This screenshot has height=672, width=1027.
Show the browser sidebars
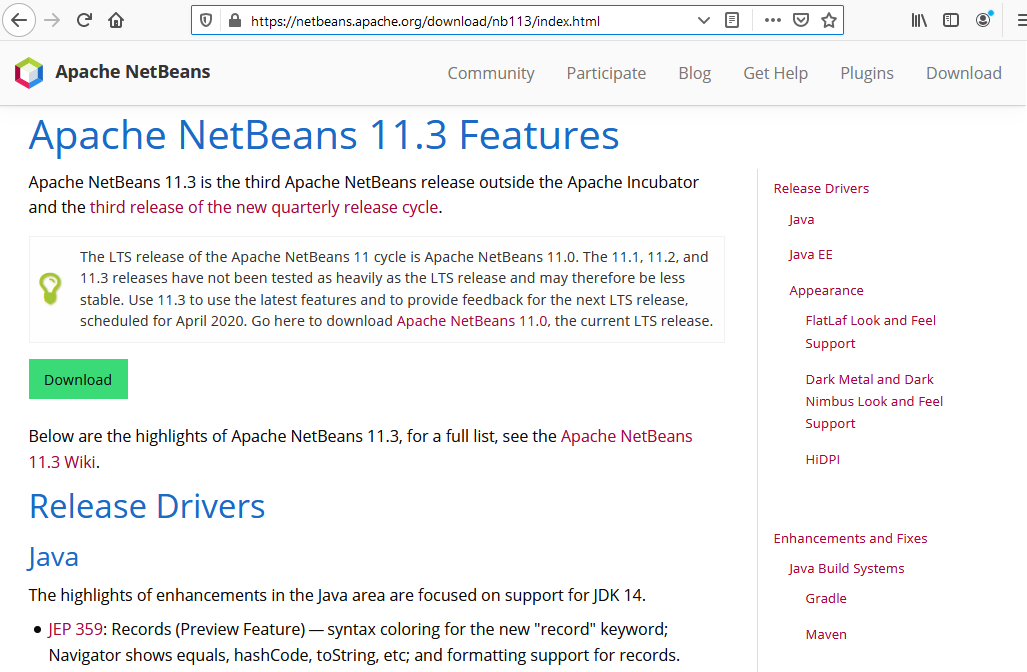[x=951, y=20]
